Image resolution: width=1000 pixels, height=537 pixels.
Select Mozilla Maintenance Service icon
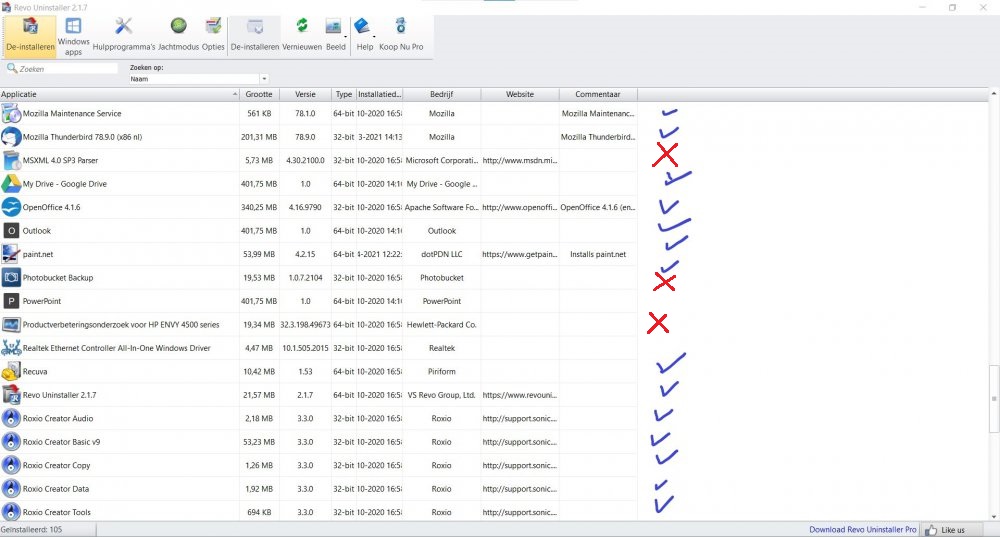coord(11,114)
